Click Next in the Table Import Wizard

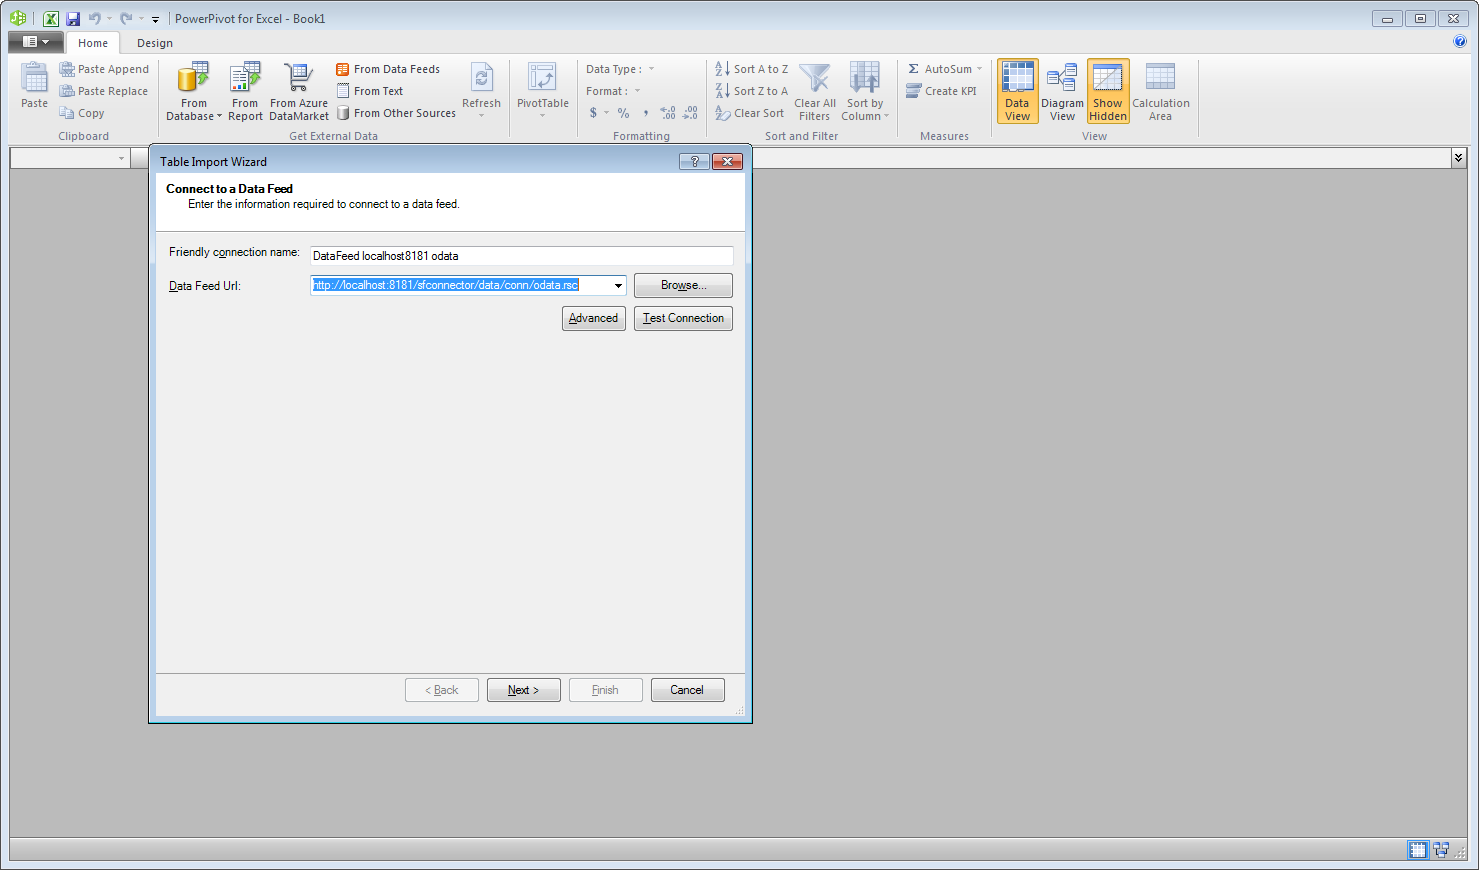[x=523, y=689]
